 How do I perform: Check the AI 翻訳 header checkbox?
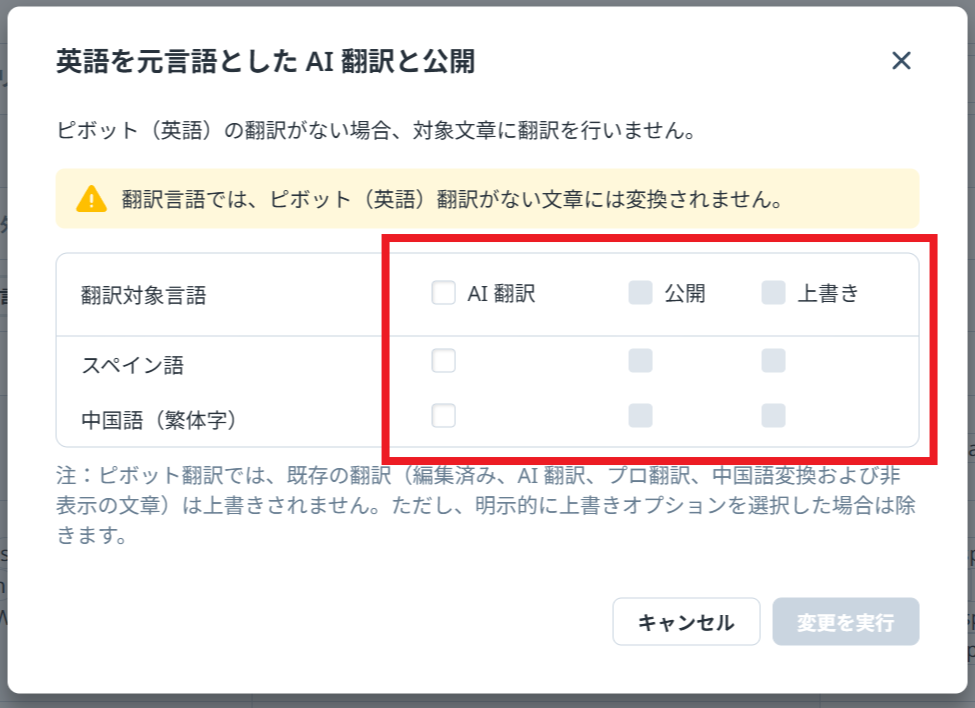(x=442, y=293)
